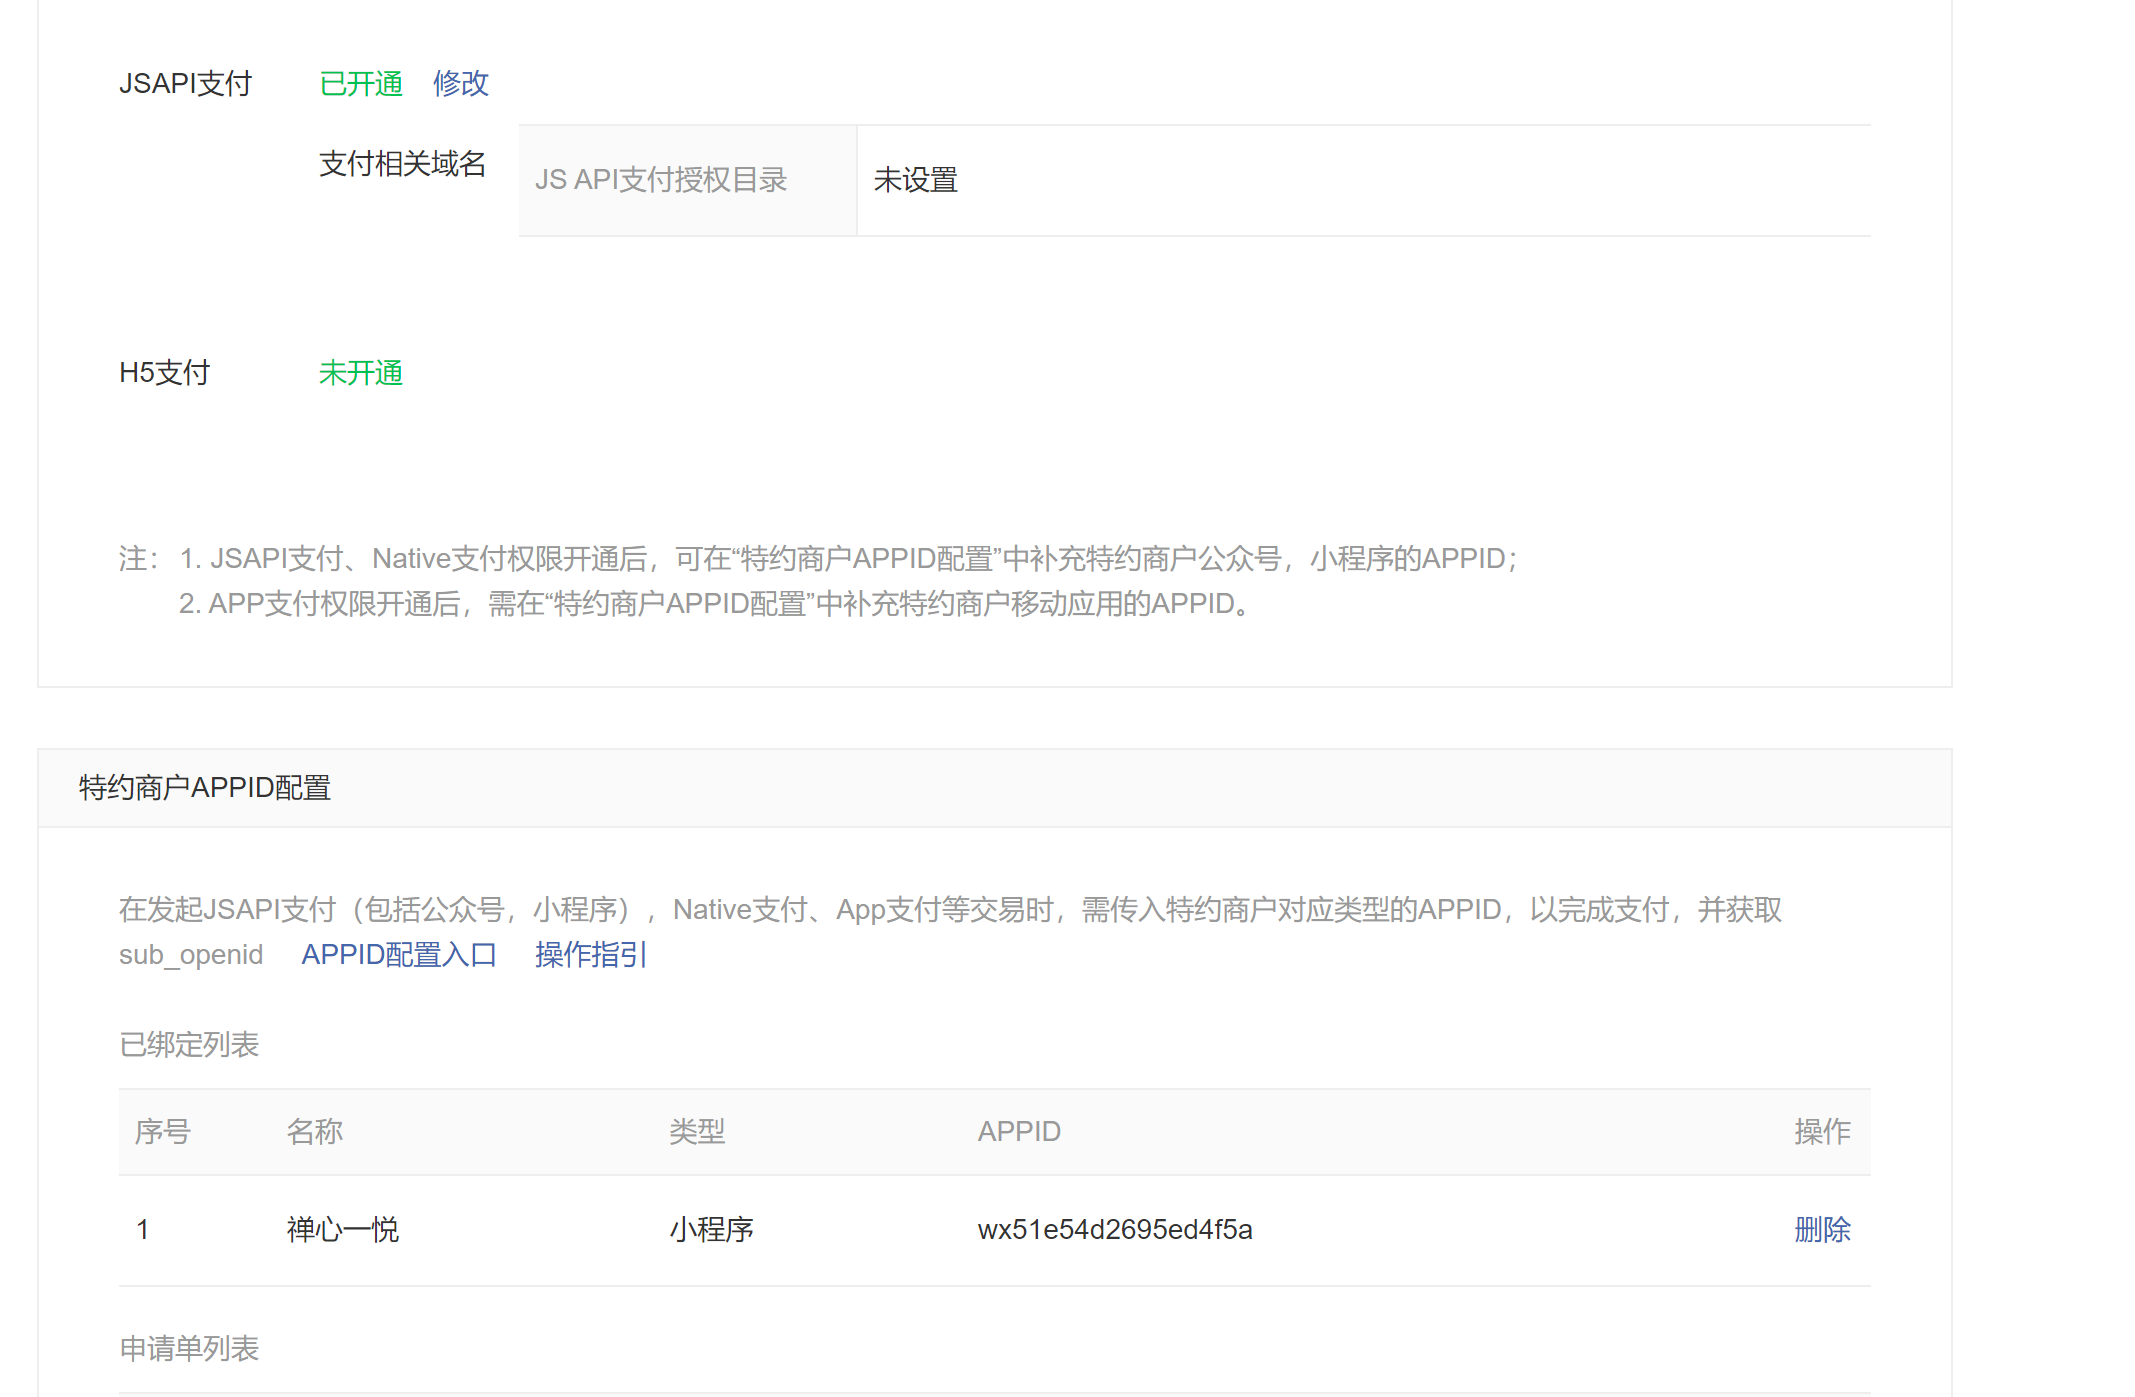Click the 已开通 status for JSAPI支付

pos(360,83)
